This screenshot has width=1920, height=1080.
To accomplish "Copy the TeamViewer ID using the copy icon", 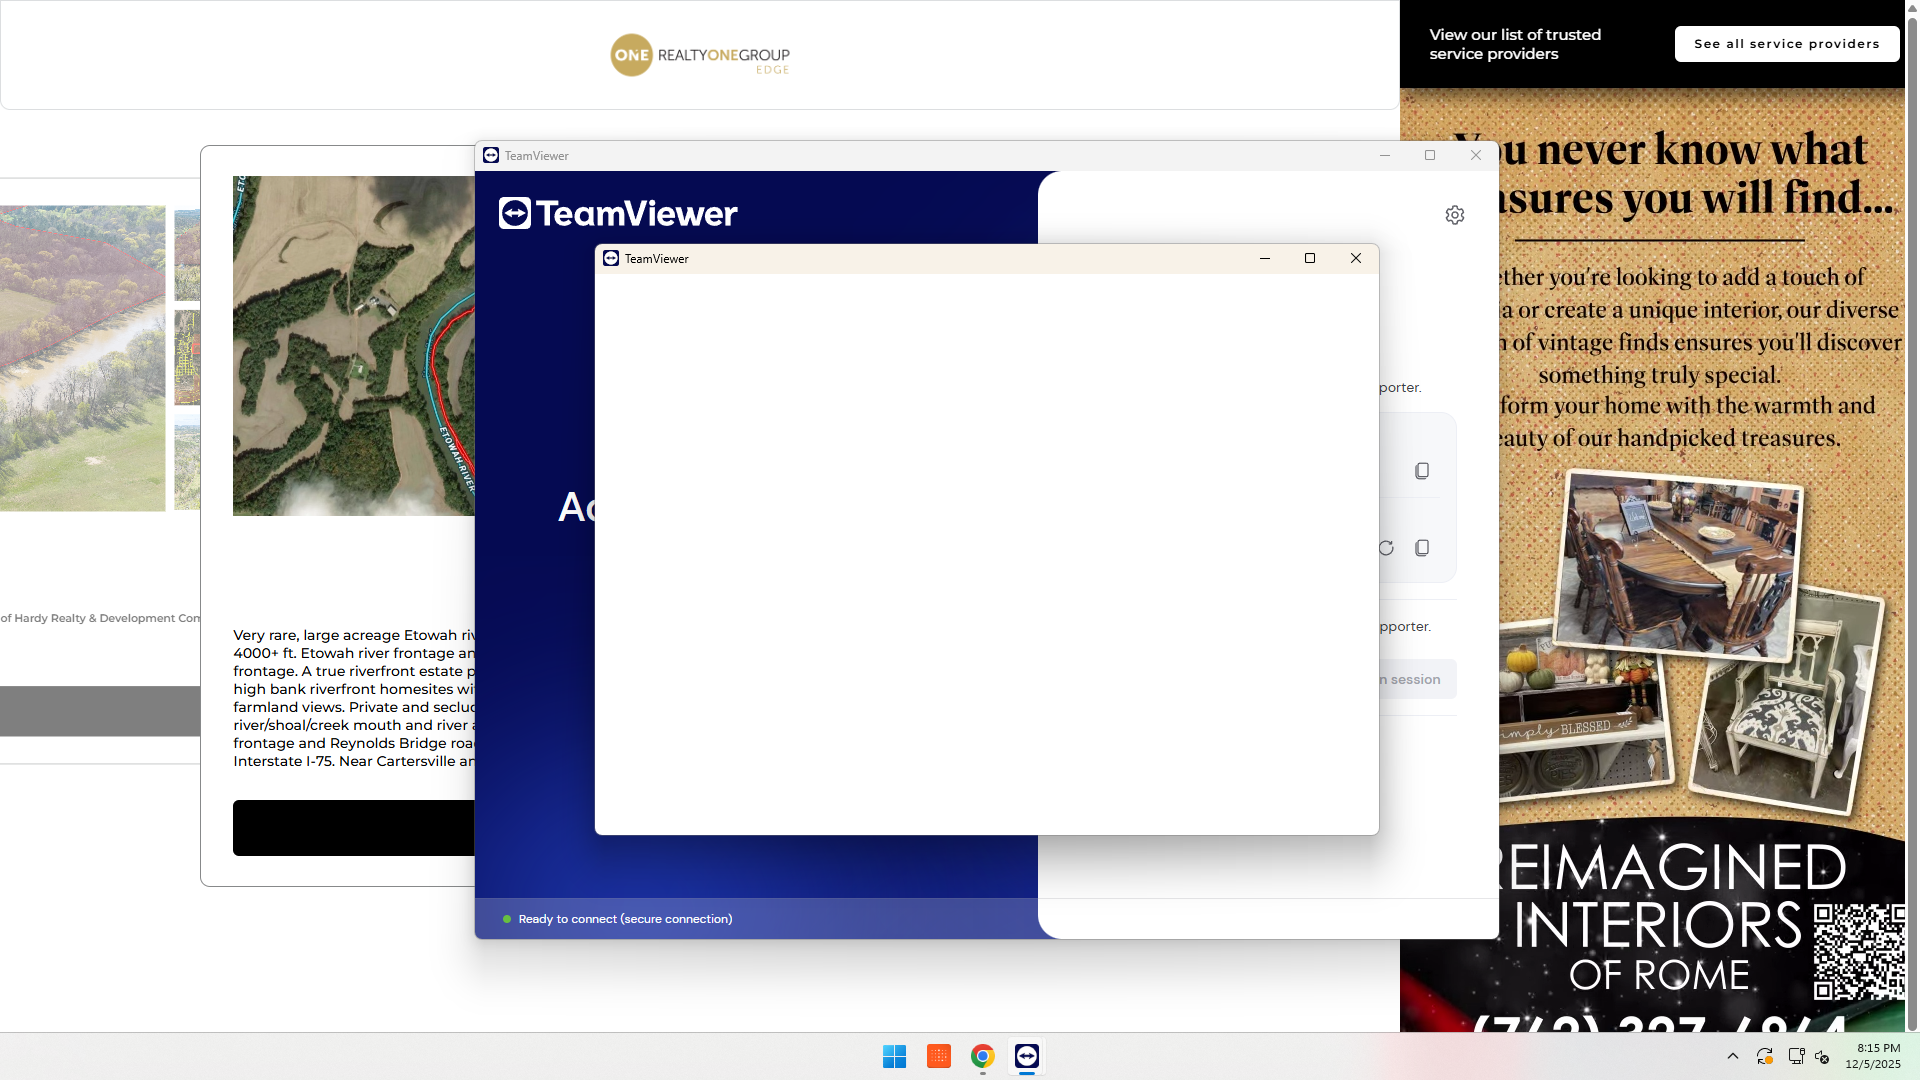I will (x=1421, y=470).
